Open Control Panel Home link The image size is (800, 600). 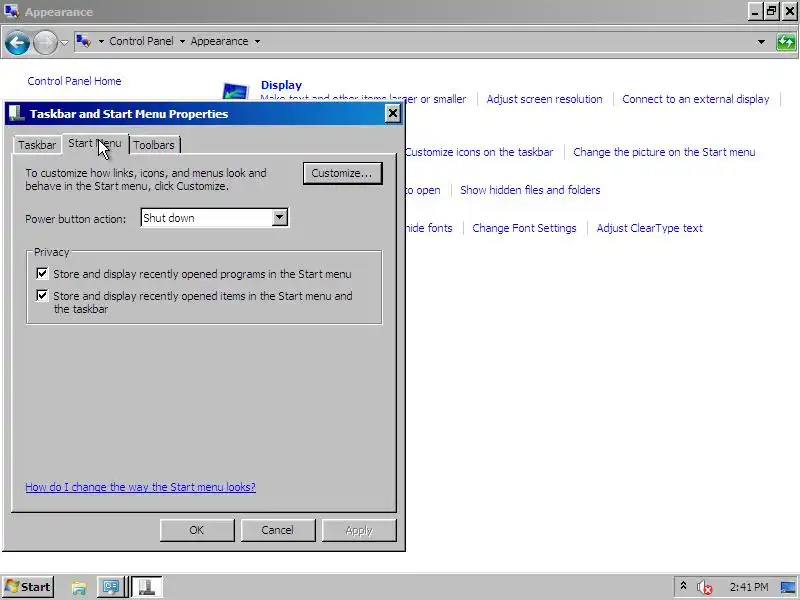coord(74,81)
